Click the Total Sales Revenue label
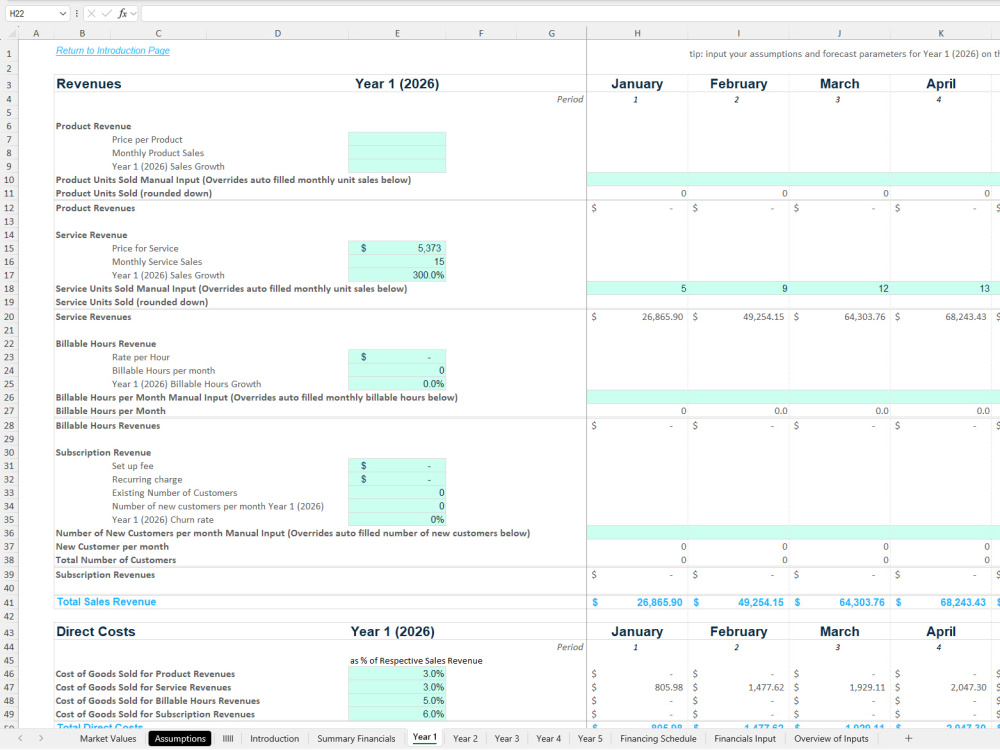This screenshot has width=1000, height=750. click(106, 601)
